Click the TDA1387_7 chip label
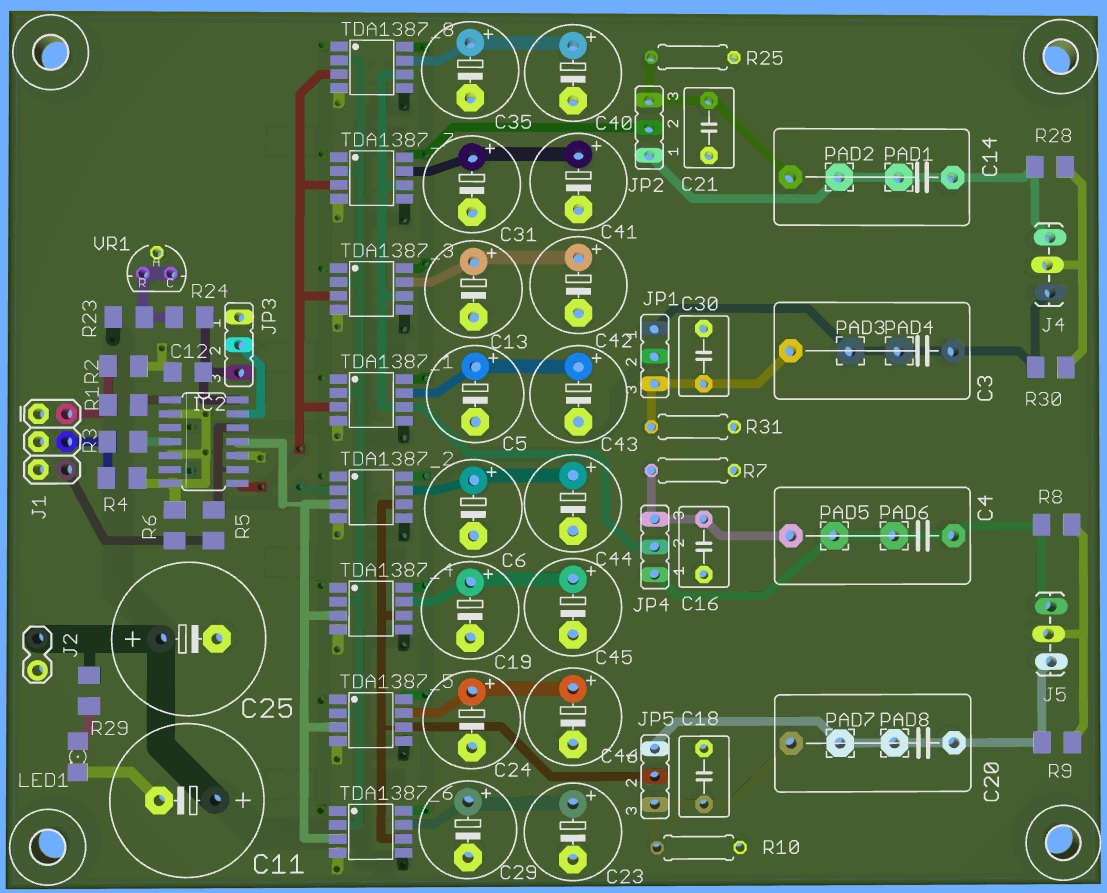Viewport: 1107px width, 893px height. tap(397, 140)
